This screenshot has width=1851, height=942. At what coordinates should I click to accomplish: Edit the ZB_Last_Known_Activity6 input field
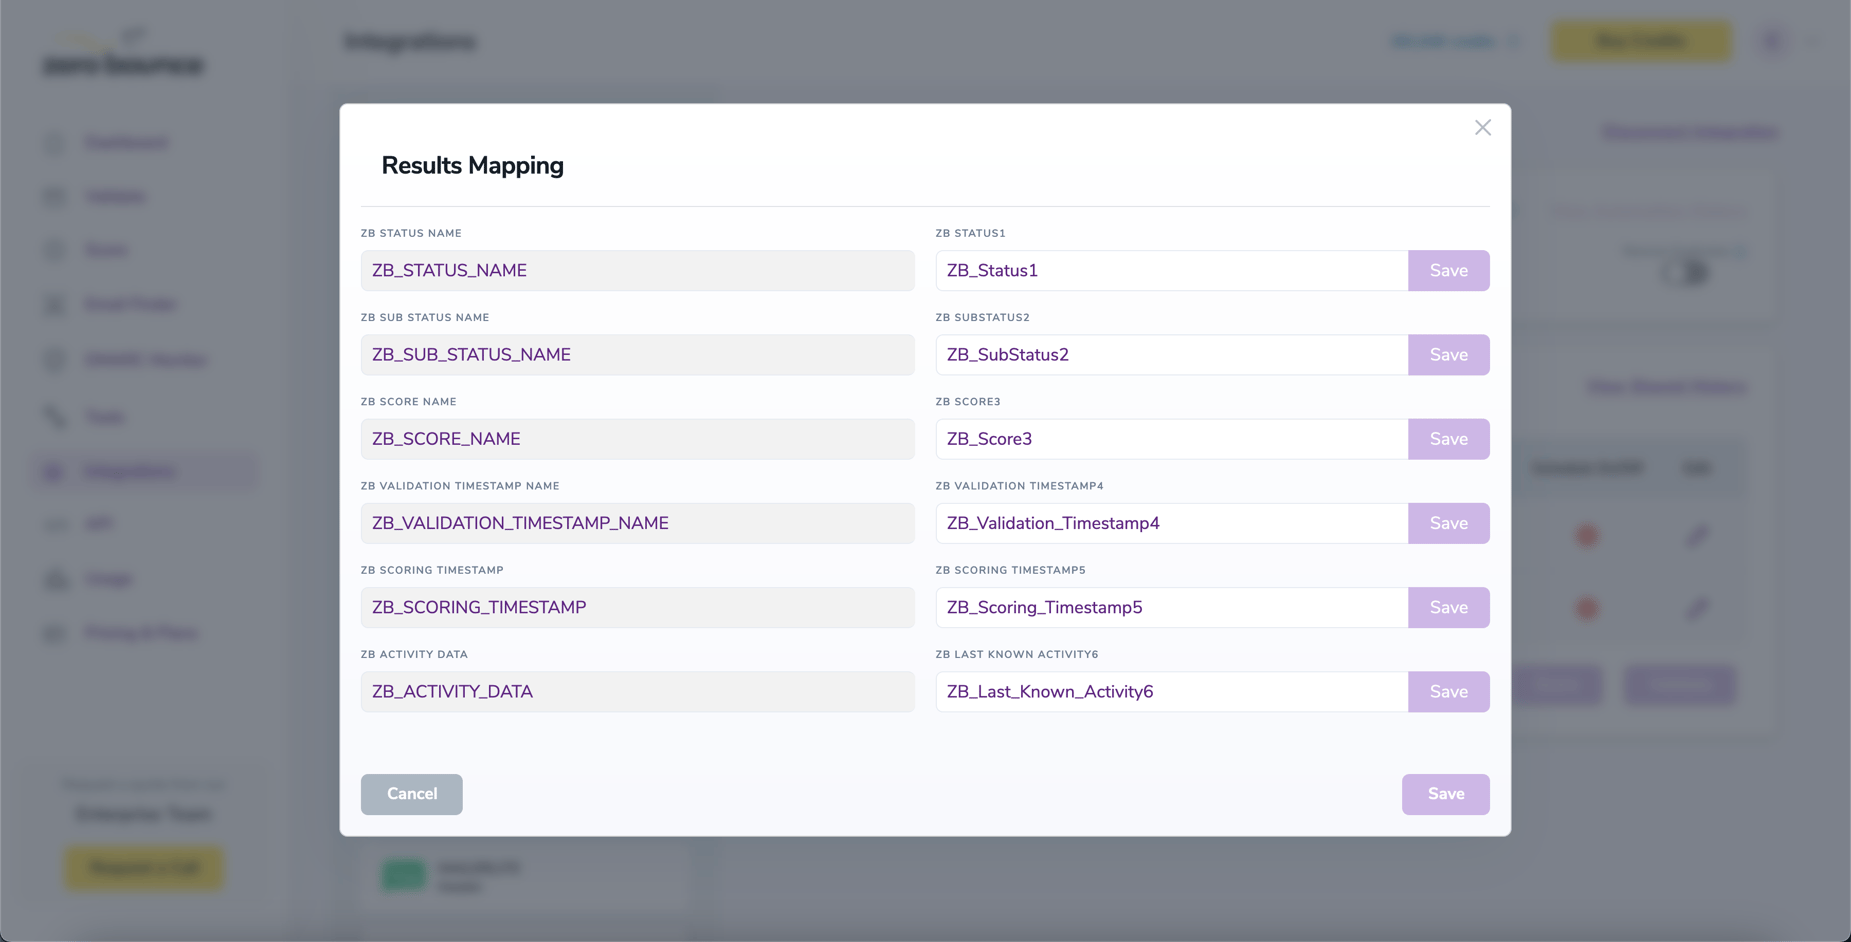(x=1171, y=691)
